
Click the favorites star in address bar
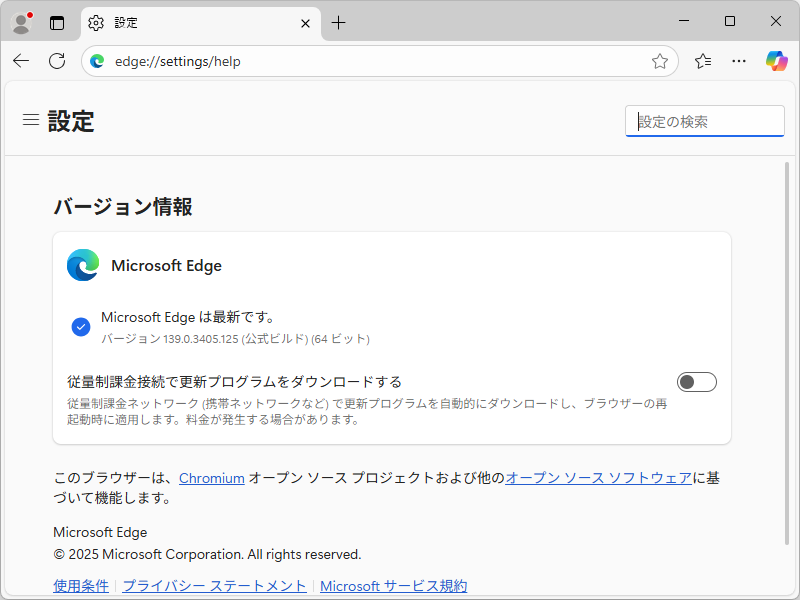click(660, 61)
